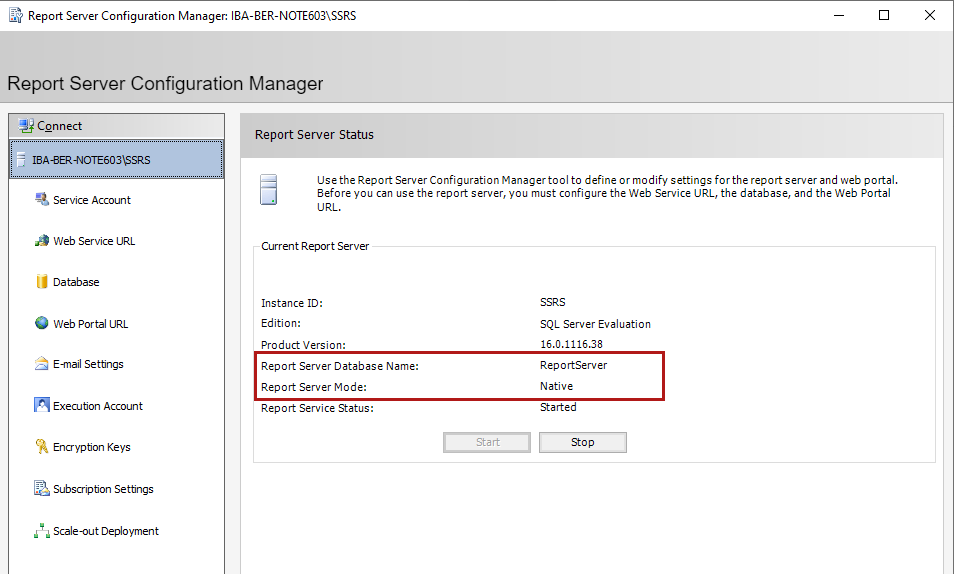Image resolution: width=954 pixels, height=574 pixels.
Task: Select the IBA-BER-NOTE603\SSRS server node
Action: [x=117, y=159]
